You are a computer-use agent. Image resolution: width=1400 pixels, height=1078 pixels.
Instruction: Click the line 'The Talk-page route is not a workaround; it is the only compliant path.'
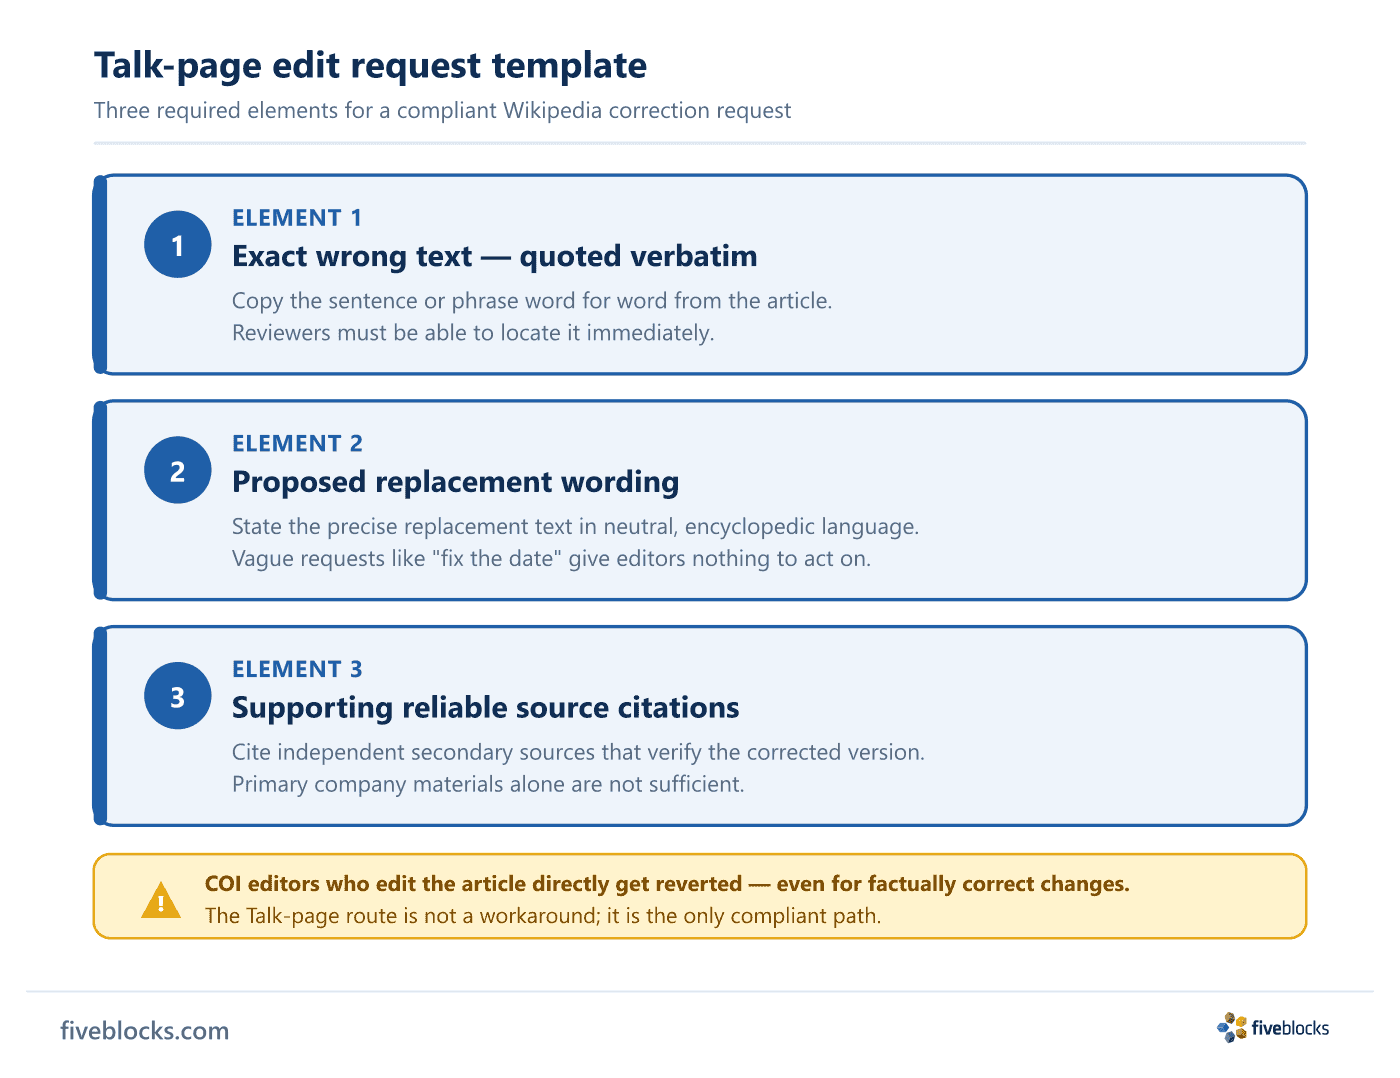[543, 916]
